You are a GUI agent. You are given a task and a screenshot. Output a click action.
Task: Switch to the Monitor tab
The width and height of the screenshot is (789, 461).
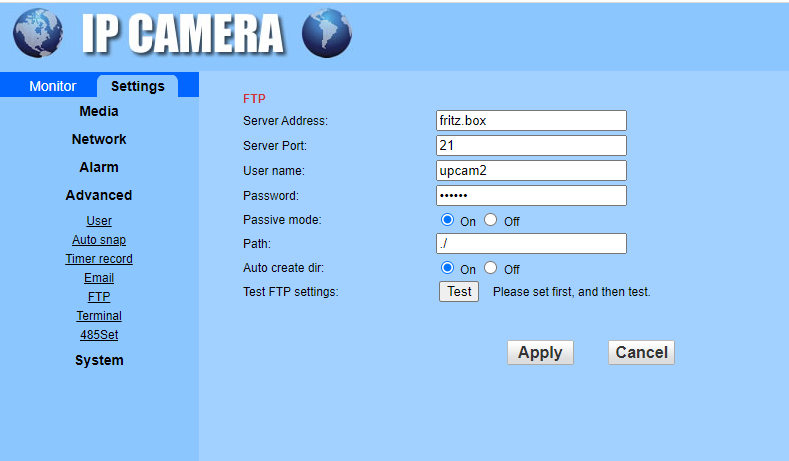pyautogui.click(x=52, y=86)
